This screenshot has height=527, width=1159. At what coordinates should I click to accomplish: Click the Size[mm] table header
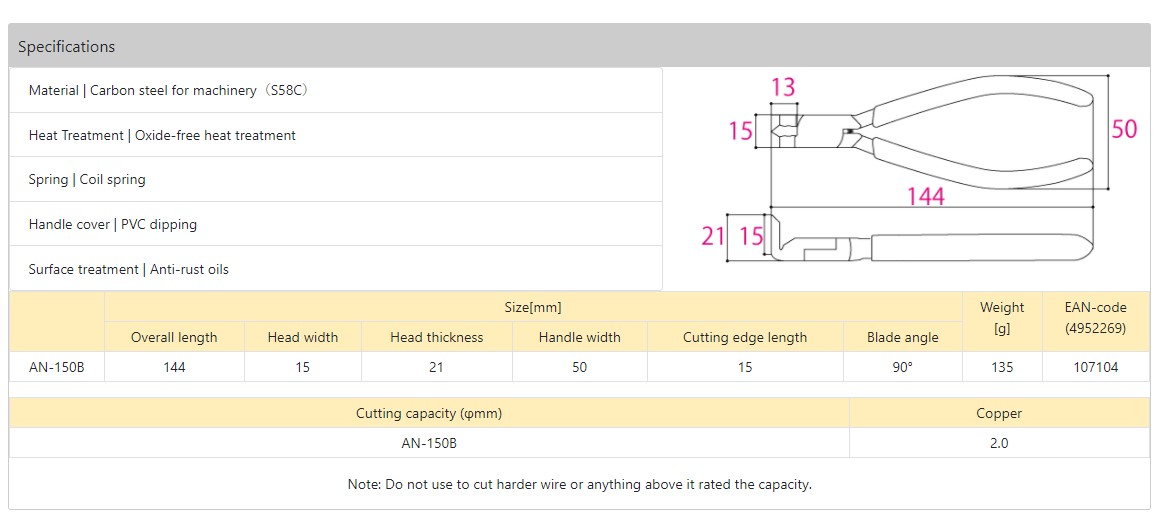(x=533, y=307)
